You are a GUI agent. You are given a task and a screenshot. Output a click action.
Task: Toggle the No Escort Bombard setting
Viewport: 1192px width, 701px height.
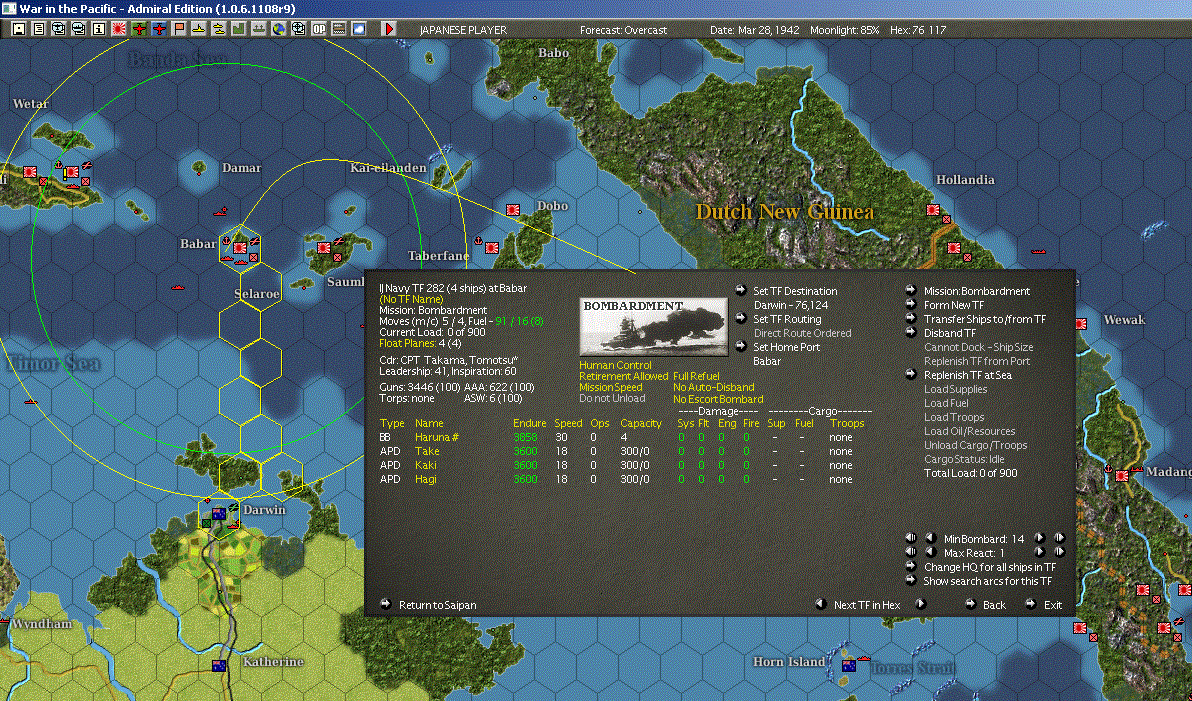point(718,398)
